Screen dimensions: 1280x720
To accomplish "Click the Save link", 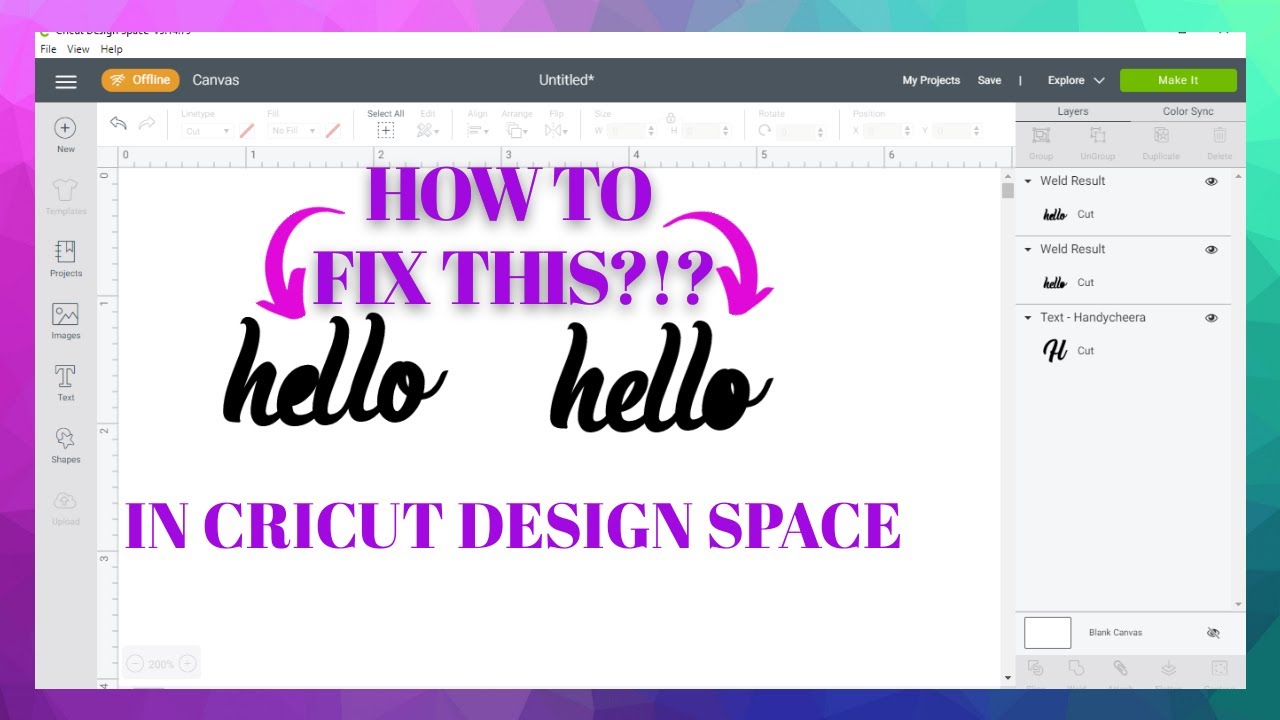I will 989,81.
